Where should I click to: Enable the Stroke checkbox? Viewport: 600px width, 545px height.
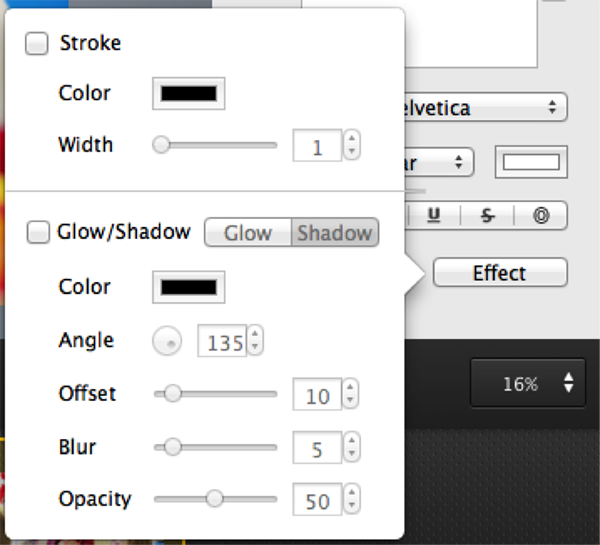coord(37,44)
